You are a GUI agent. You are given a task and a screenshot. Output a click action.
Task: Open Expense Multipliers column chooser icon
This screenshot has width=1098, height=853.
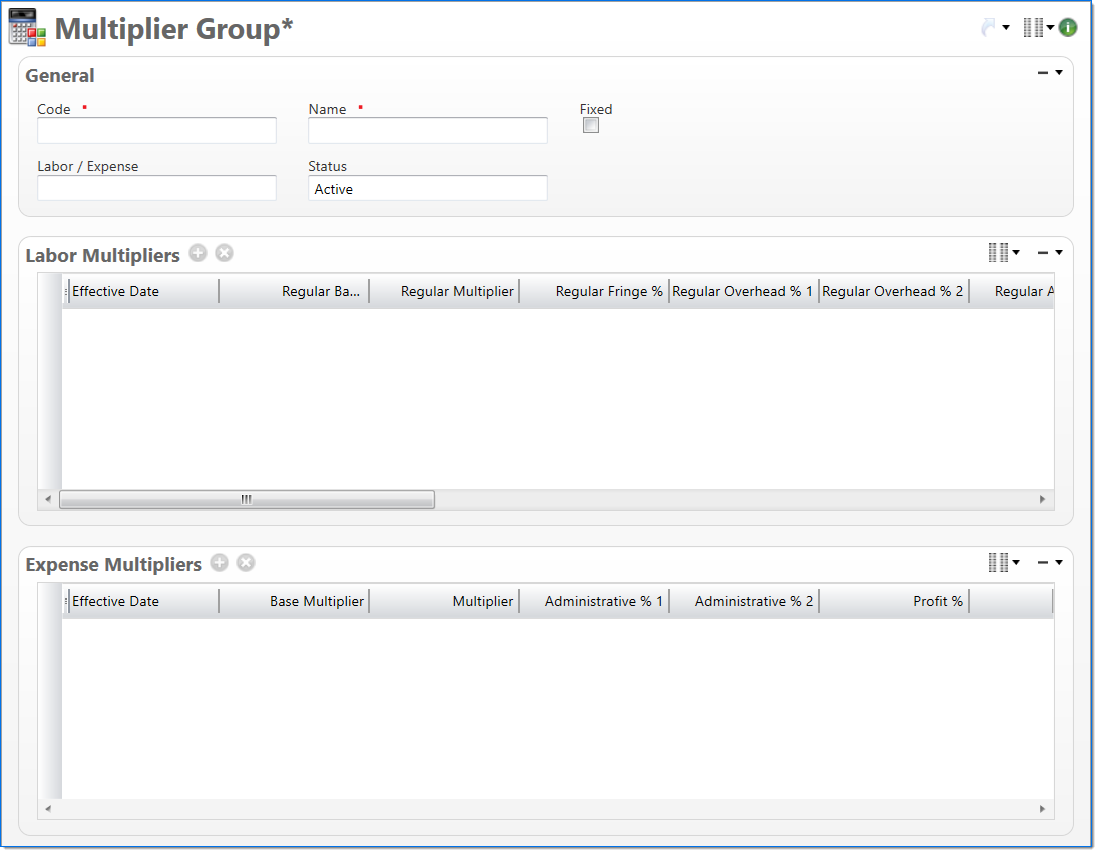[998, 563]
